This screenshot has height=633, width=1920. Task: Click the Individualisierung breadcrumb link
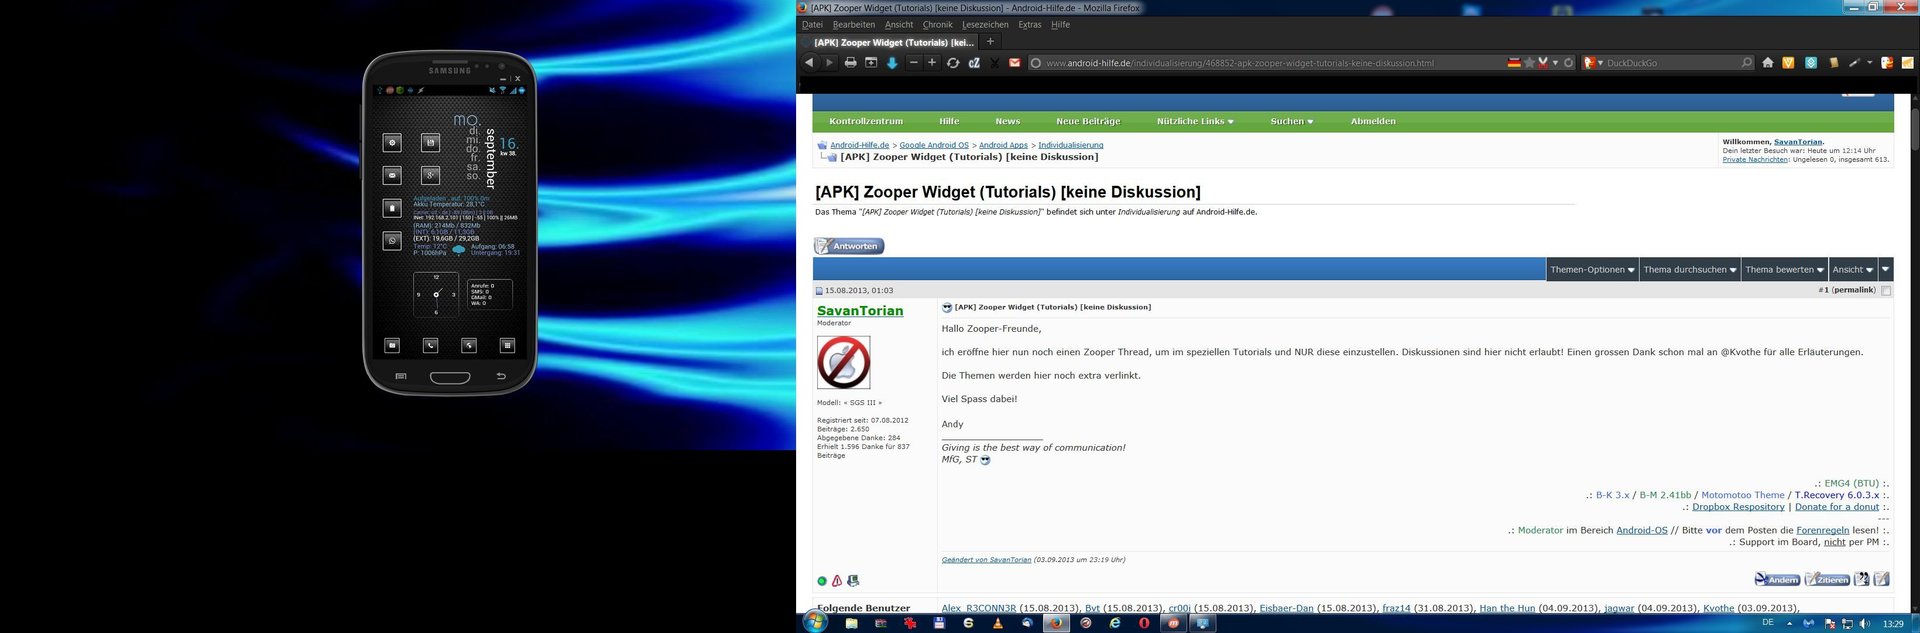click(1071, 145)
